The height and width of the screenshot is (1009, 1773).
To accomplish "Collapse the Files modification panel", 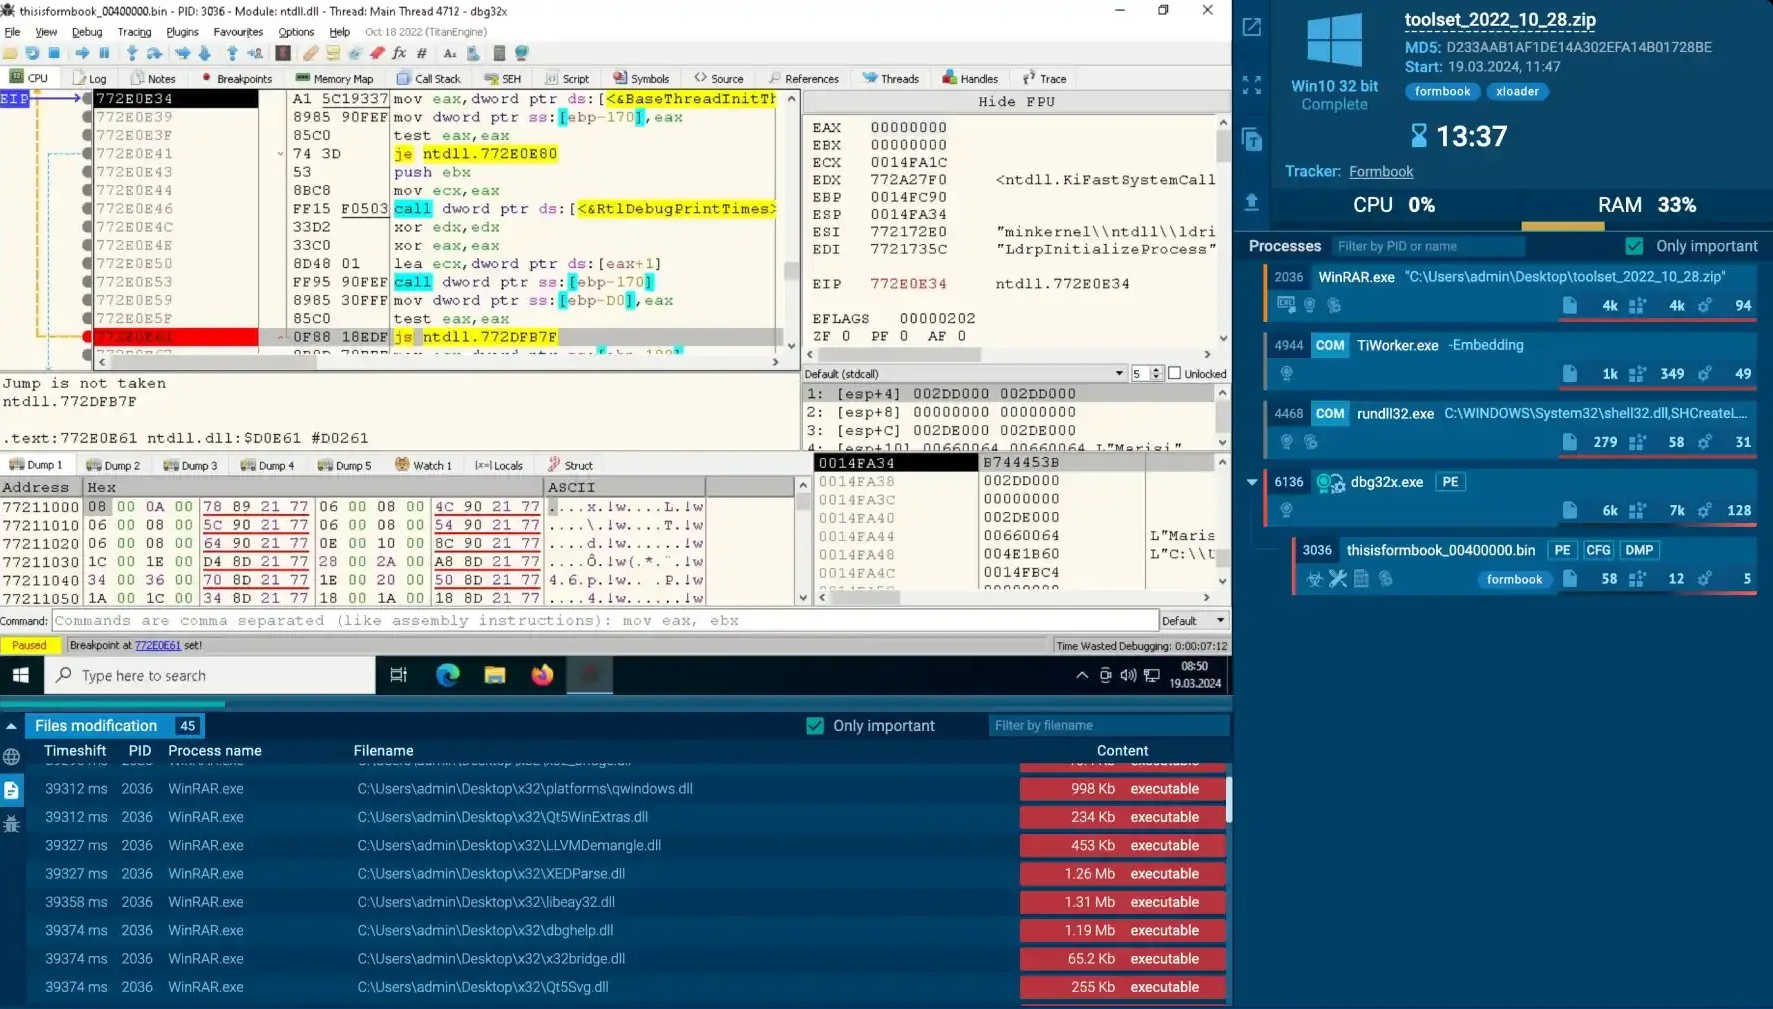I will (11, 726).
